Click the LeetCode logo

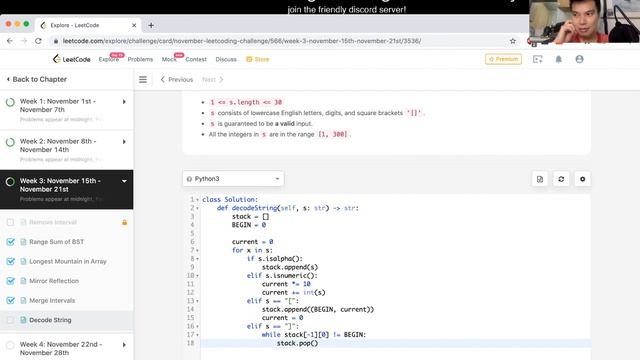coord(72,59)
